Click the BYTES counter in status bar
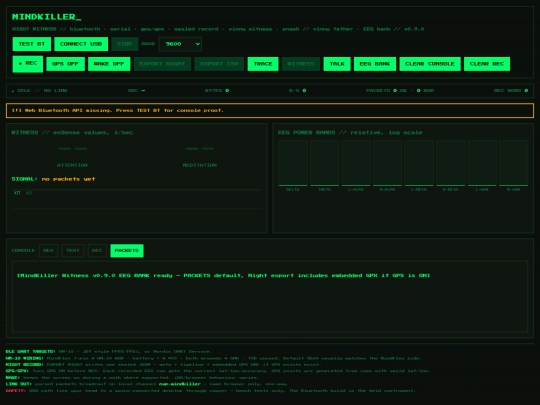This screenshot has height=405, width=540. click(x=217, y=91)
